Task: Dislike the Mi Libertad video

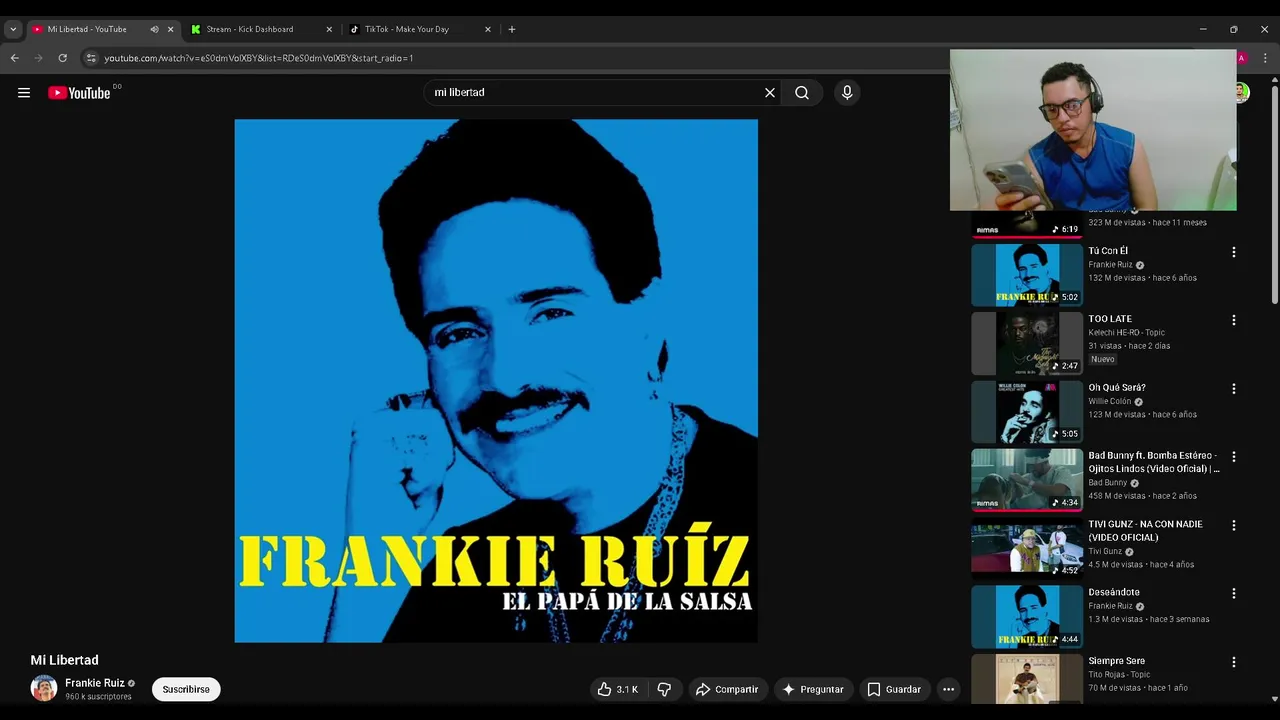Action: click(664, 689)
